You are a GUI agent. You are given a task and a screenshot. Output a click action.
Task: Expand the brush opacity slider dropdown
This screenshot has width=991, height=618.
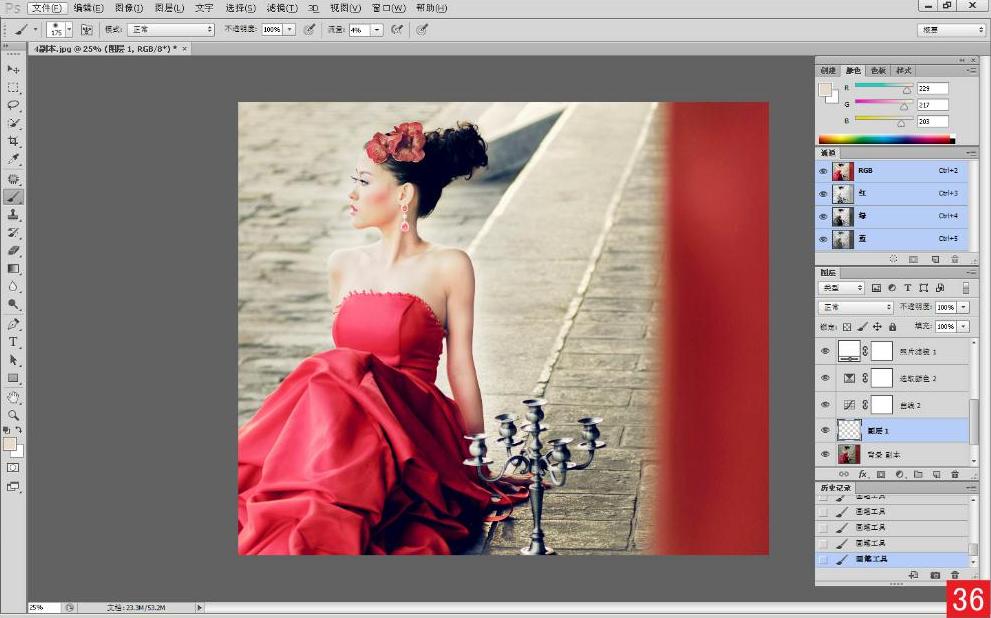(x=289, y=30)
